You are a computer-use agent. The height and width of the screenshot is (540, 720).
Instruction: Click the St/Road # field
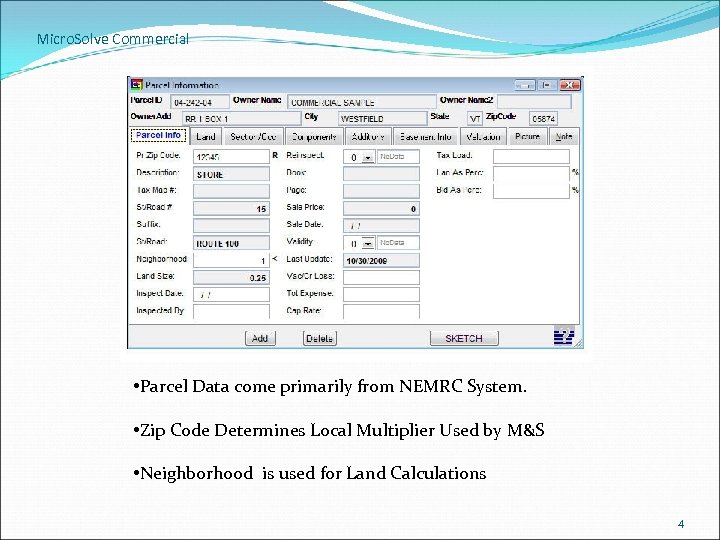231,208
